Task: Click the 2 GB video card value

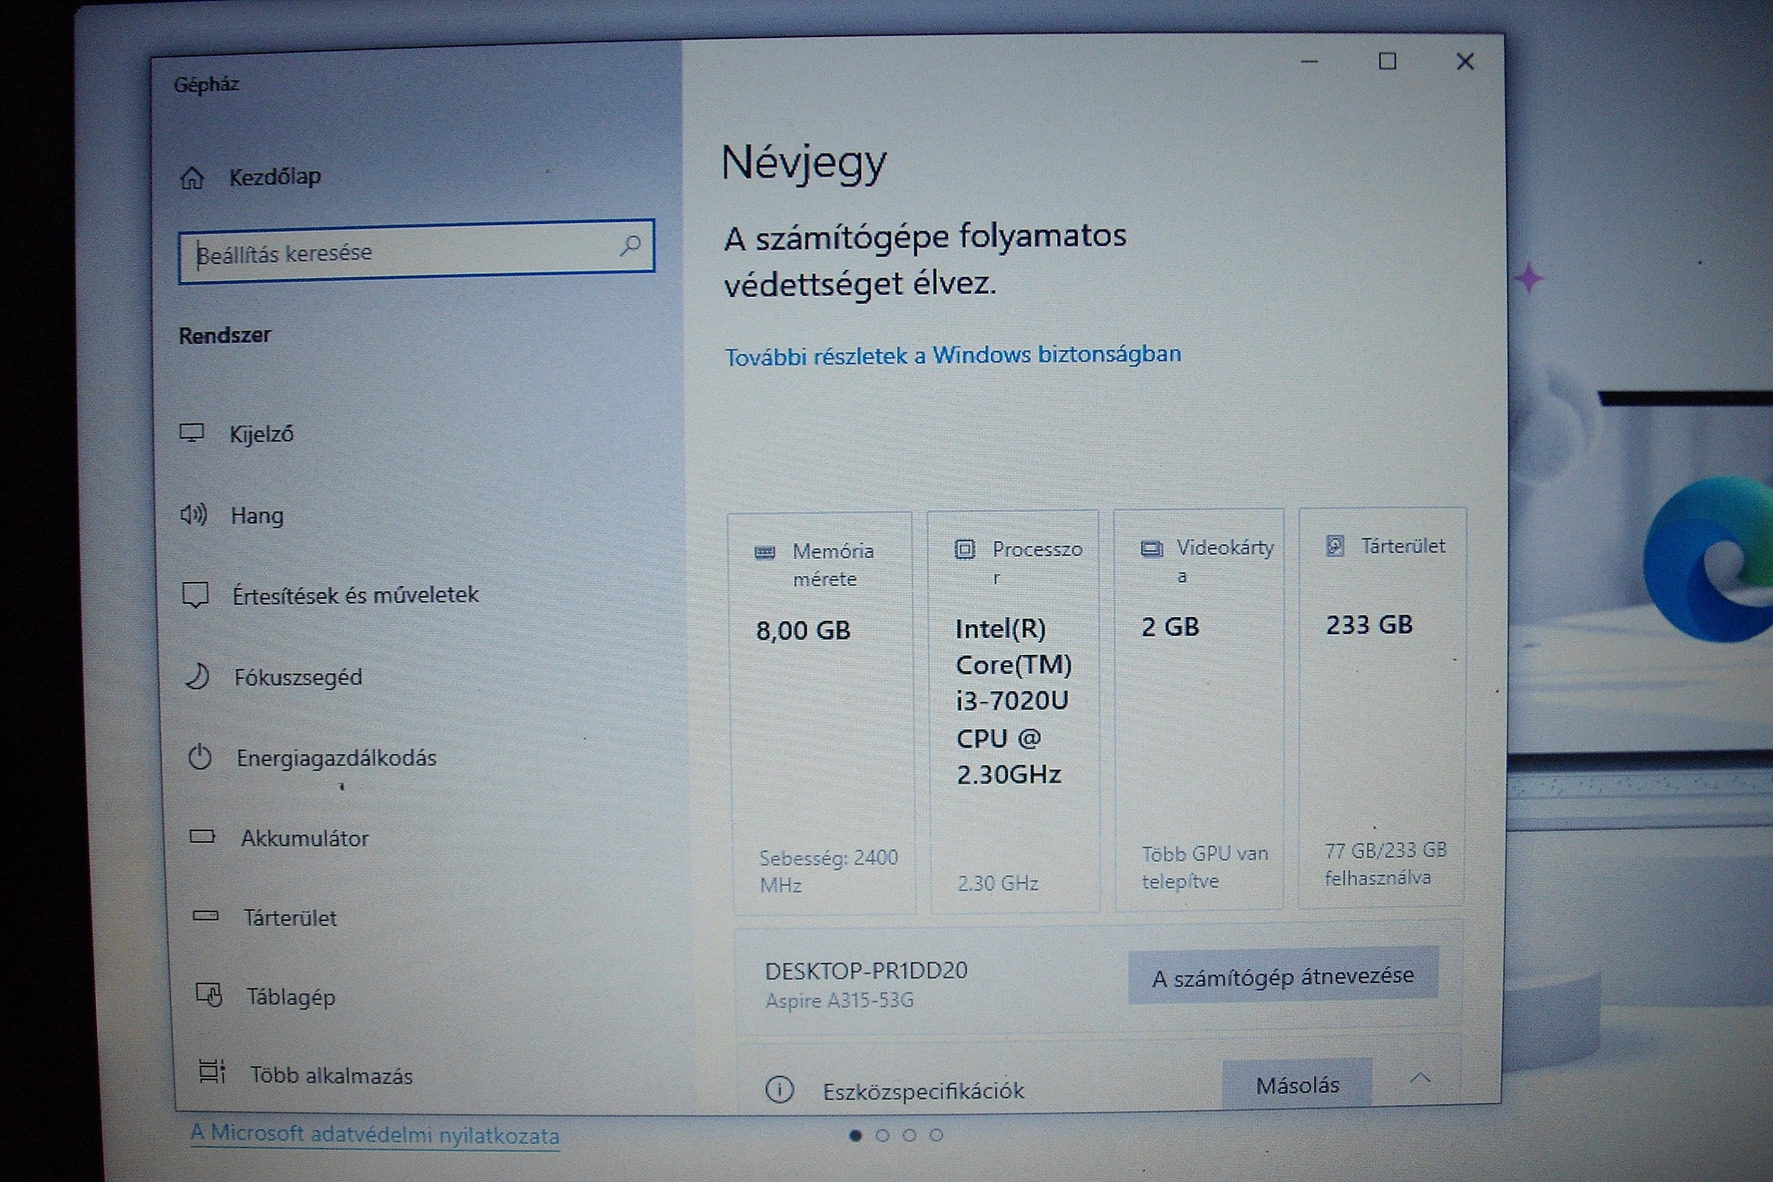Action: tap(1170, 627)
